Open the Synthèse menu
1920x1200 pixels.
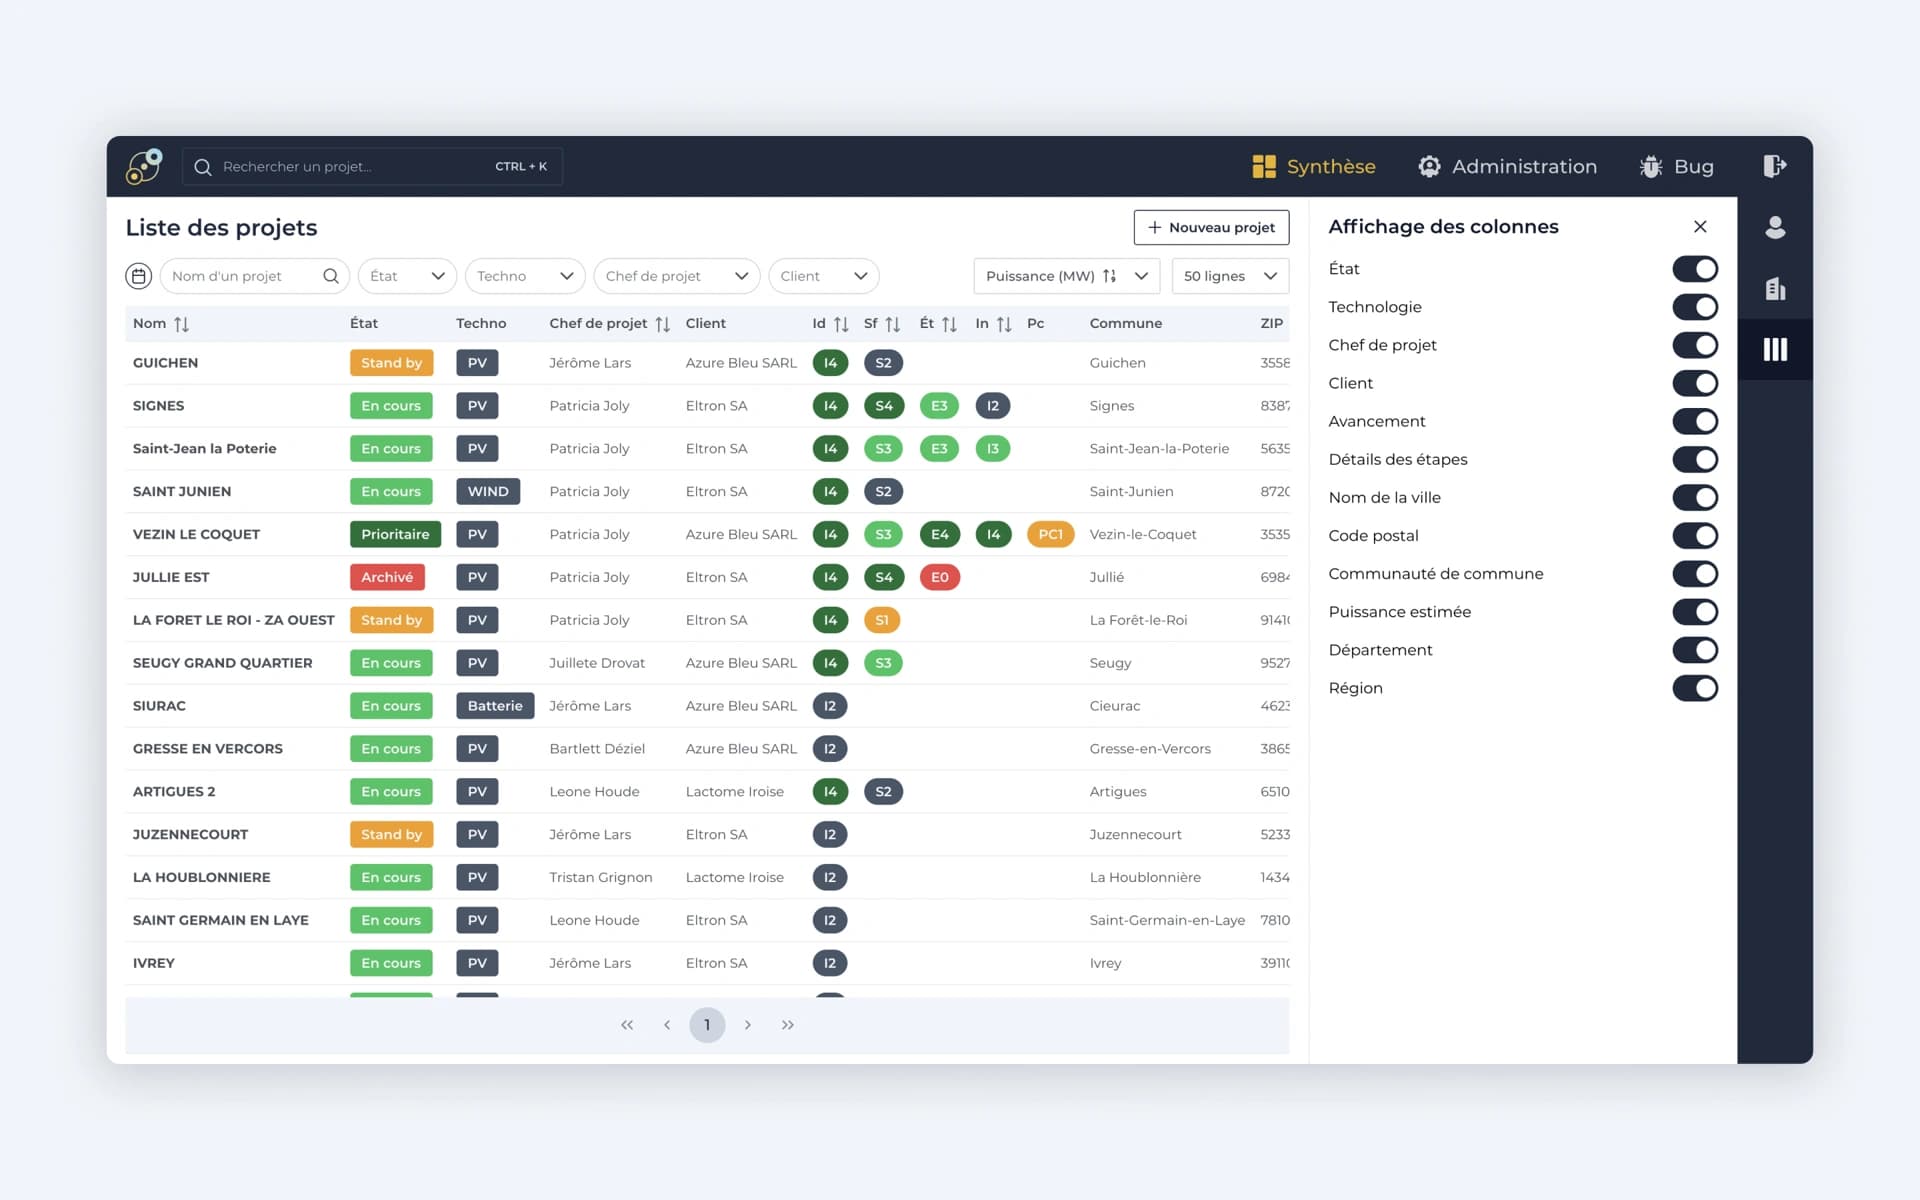pos(1314,166)
